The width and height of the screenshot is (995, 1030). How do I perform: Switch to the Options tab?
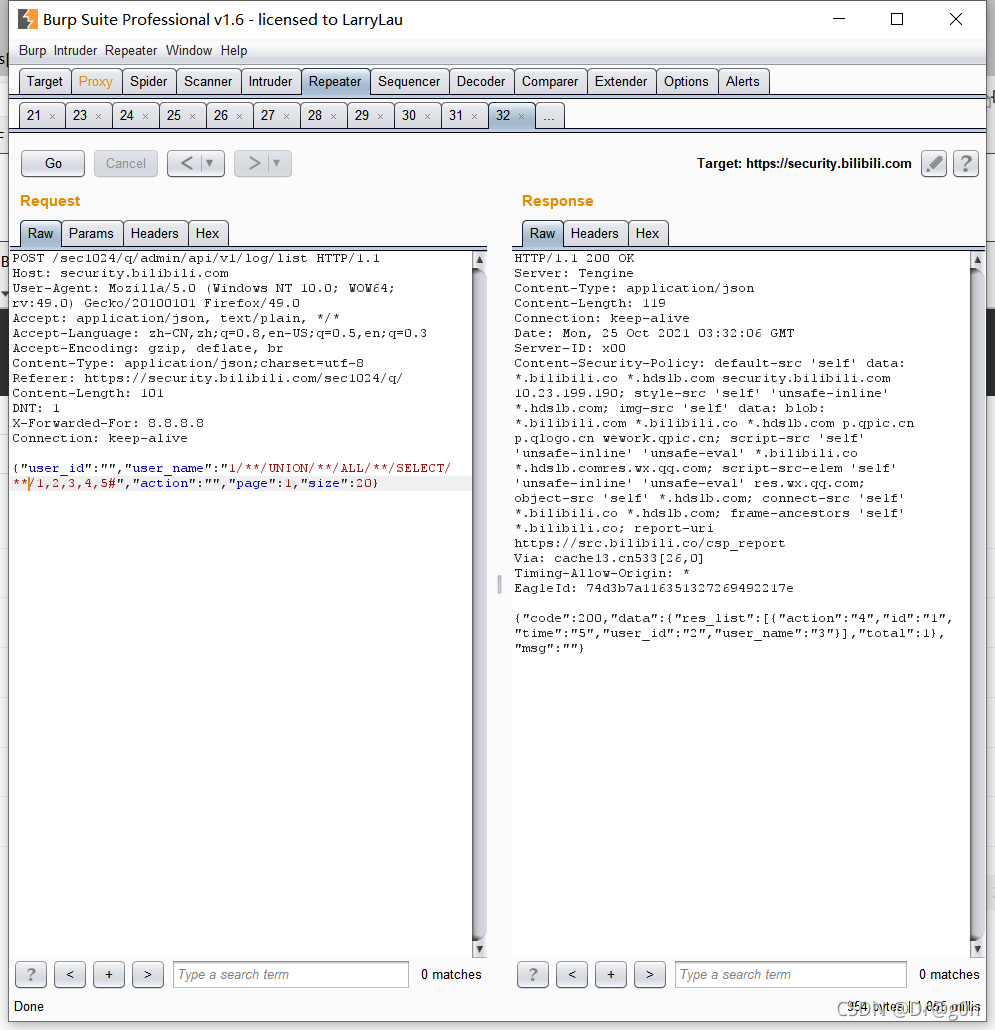(686, 81)
